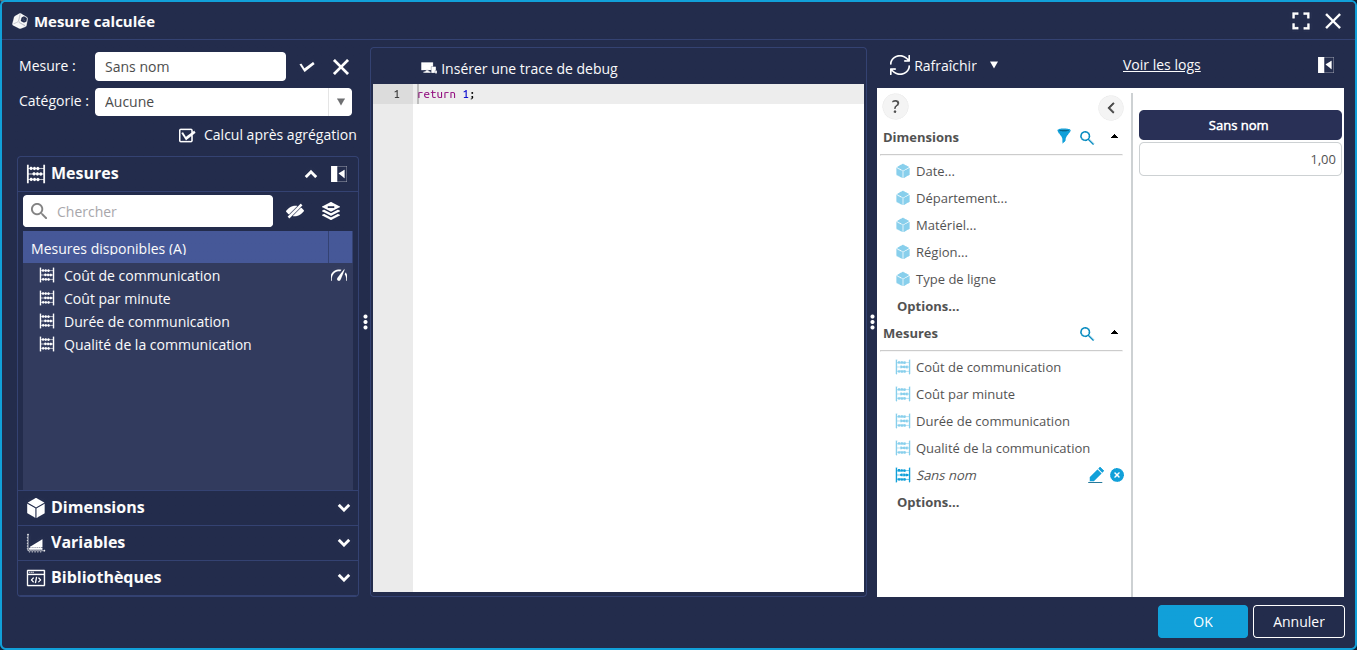Click the Chercher search field
This screenshot has width=1357, height=650.
tap(160, 212)
